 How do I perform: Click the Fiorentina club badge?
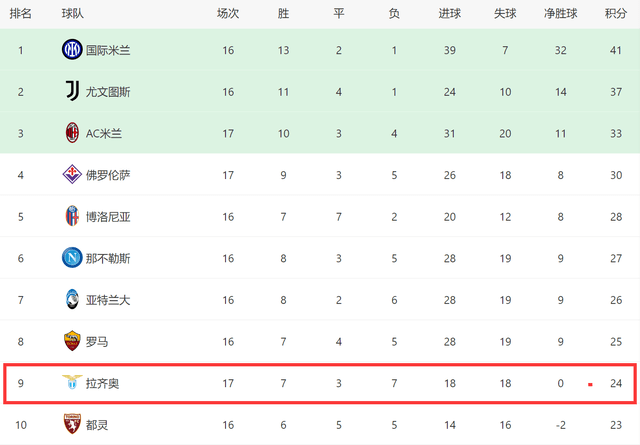coord(72,175)
